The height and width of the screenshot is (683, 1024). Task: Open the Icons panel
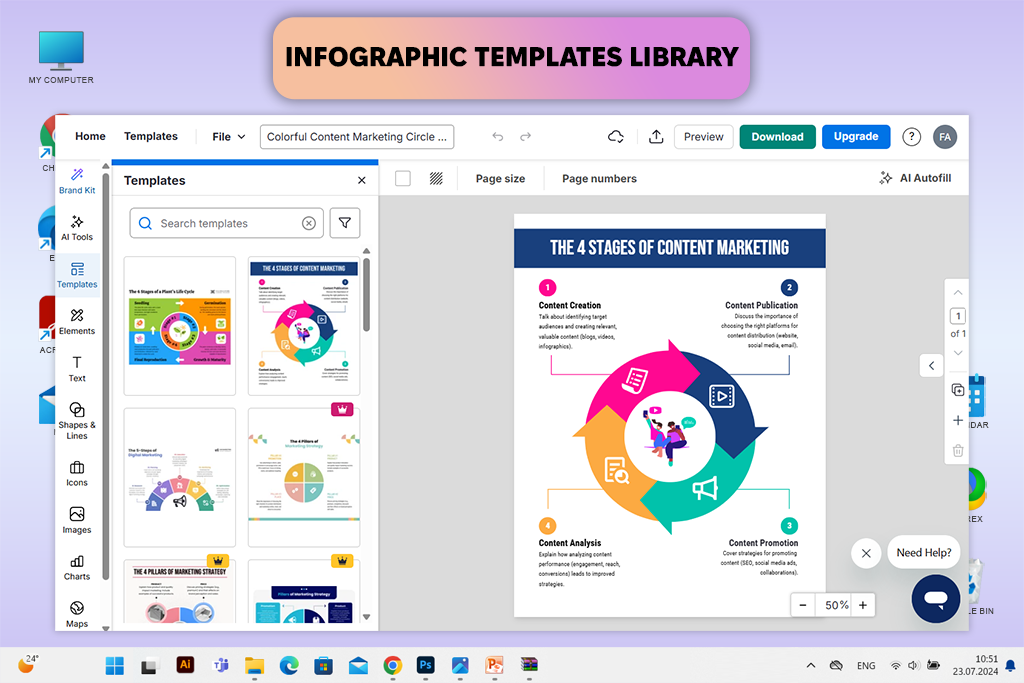pyautogui.click(x=77, y=473)
